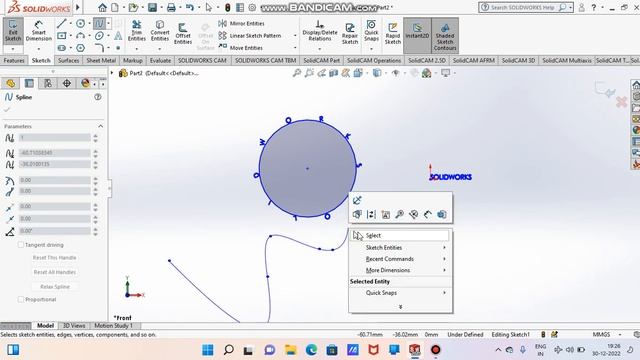This screenshot has width=640, height=360.
Task: Open PropertyManager tab icon
Action: coord(29,83)
